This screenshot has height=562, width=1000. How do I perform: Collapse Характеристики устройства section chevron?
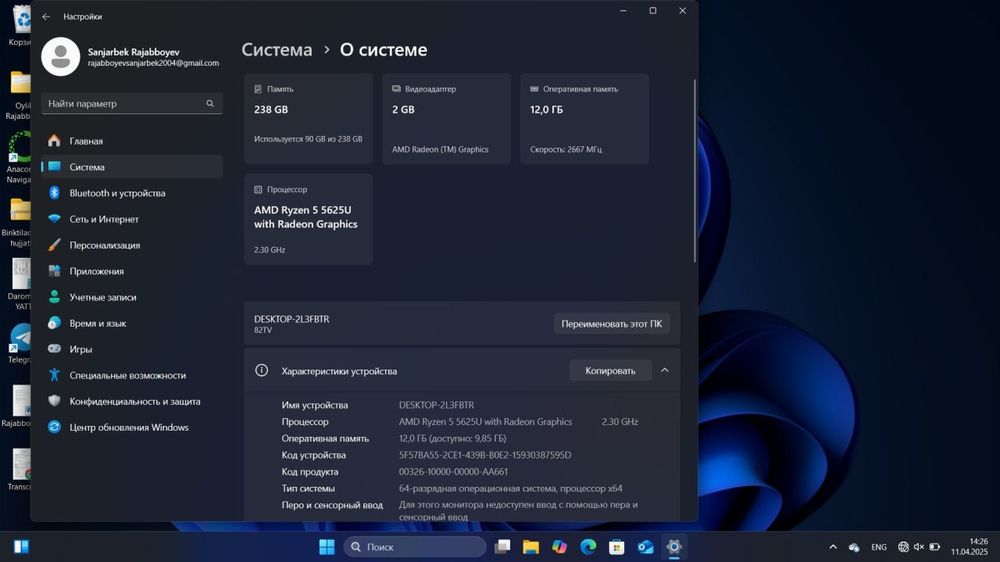point(664,370)
